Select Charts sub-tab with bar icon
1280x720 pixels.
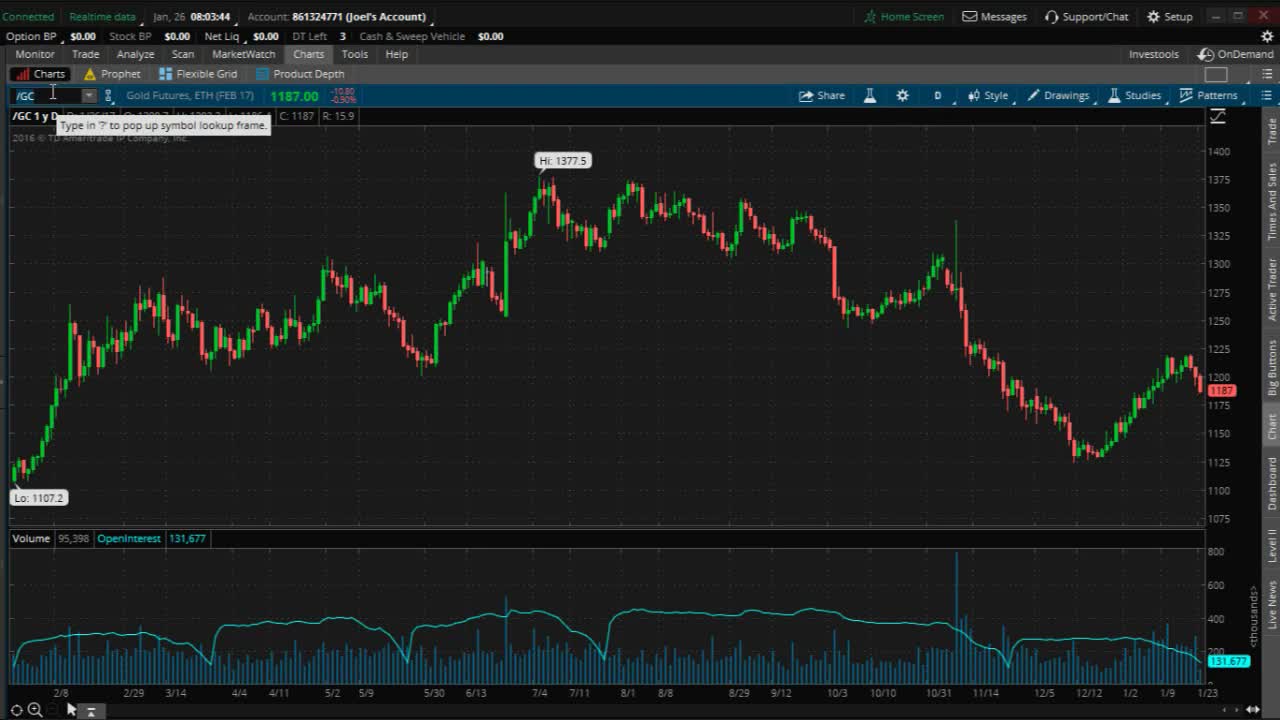tap(40, 74)
